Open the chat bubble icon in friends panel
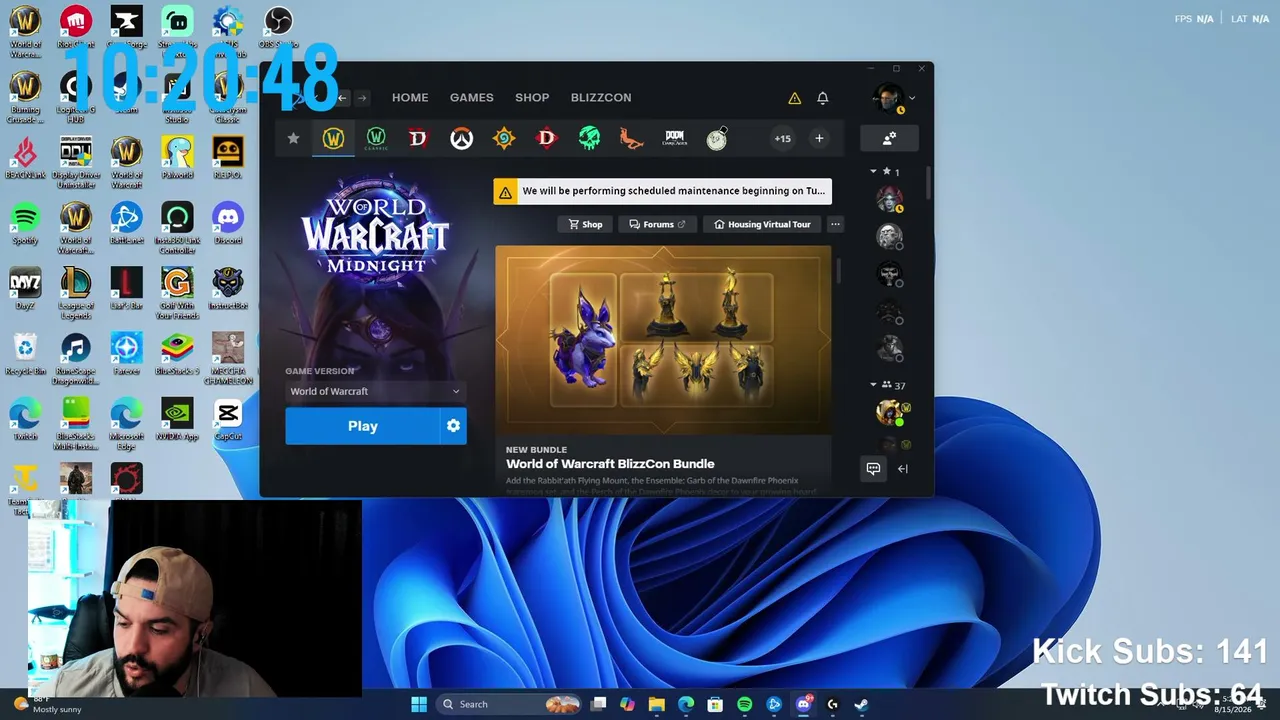The image size is (1280, 720). click(873, 469)
